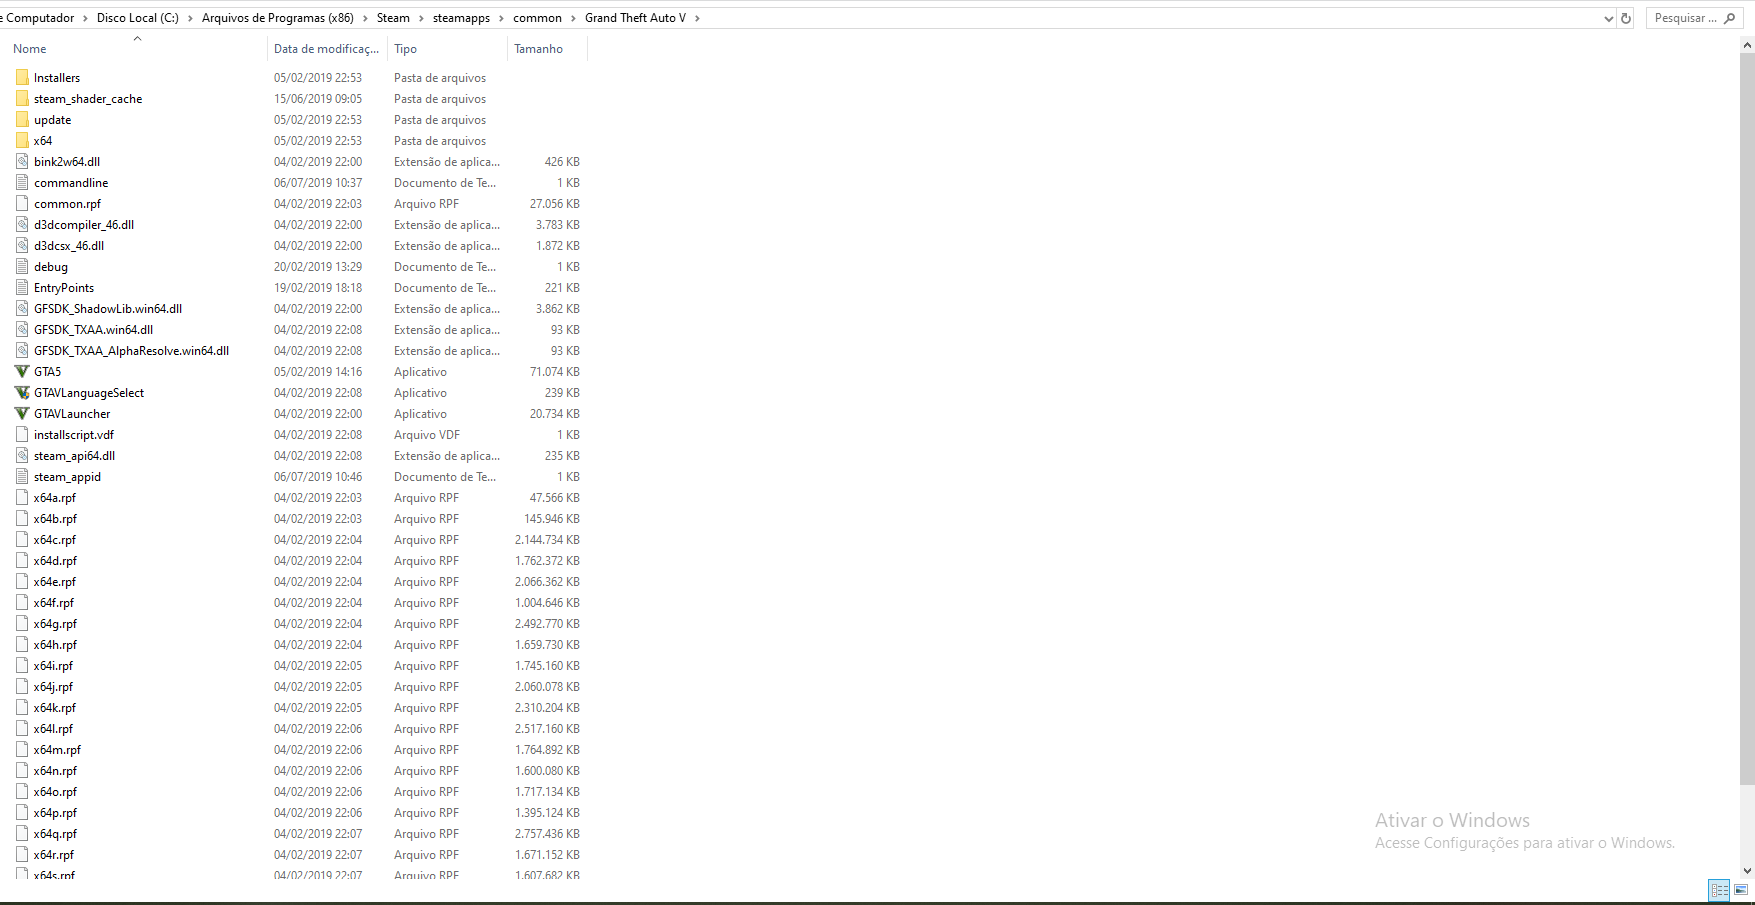This screenshot has height=905, width=1755.
Task: Select the bink2w64.dll file
Action: point(67,161)
